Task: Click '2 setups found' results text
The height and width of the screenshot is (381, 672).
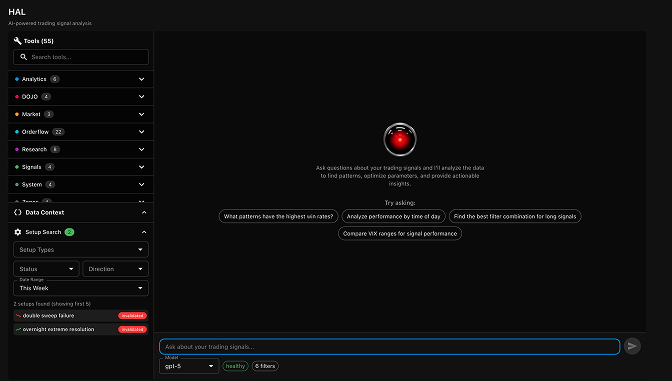Action: coord(52,304)
